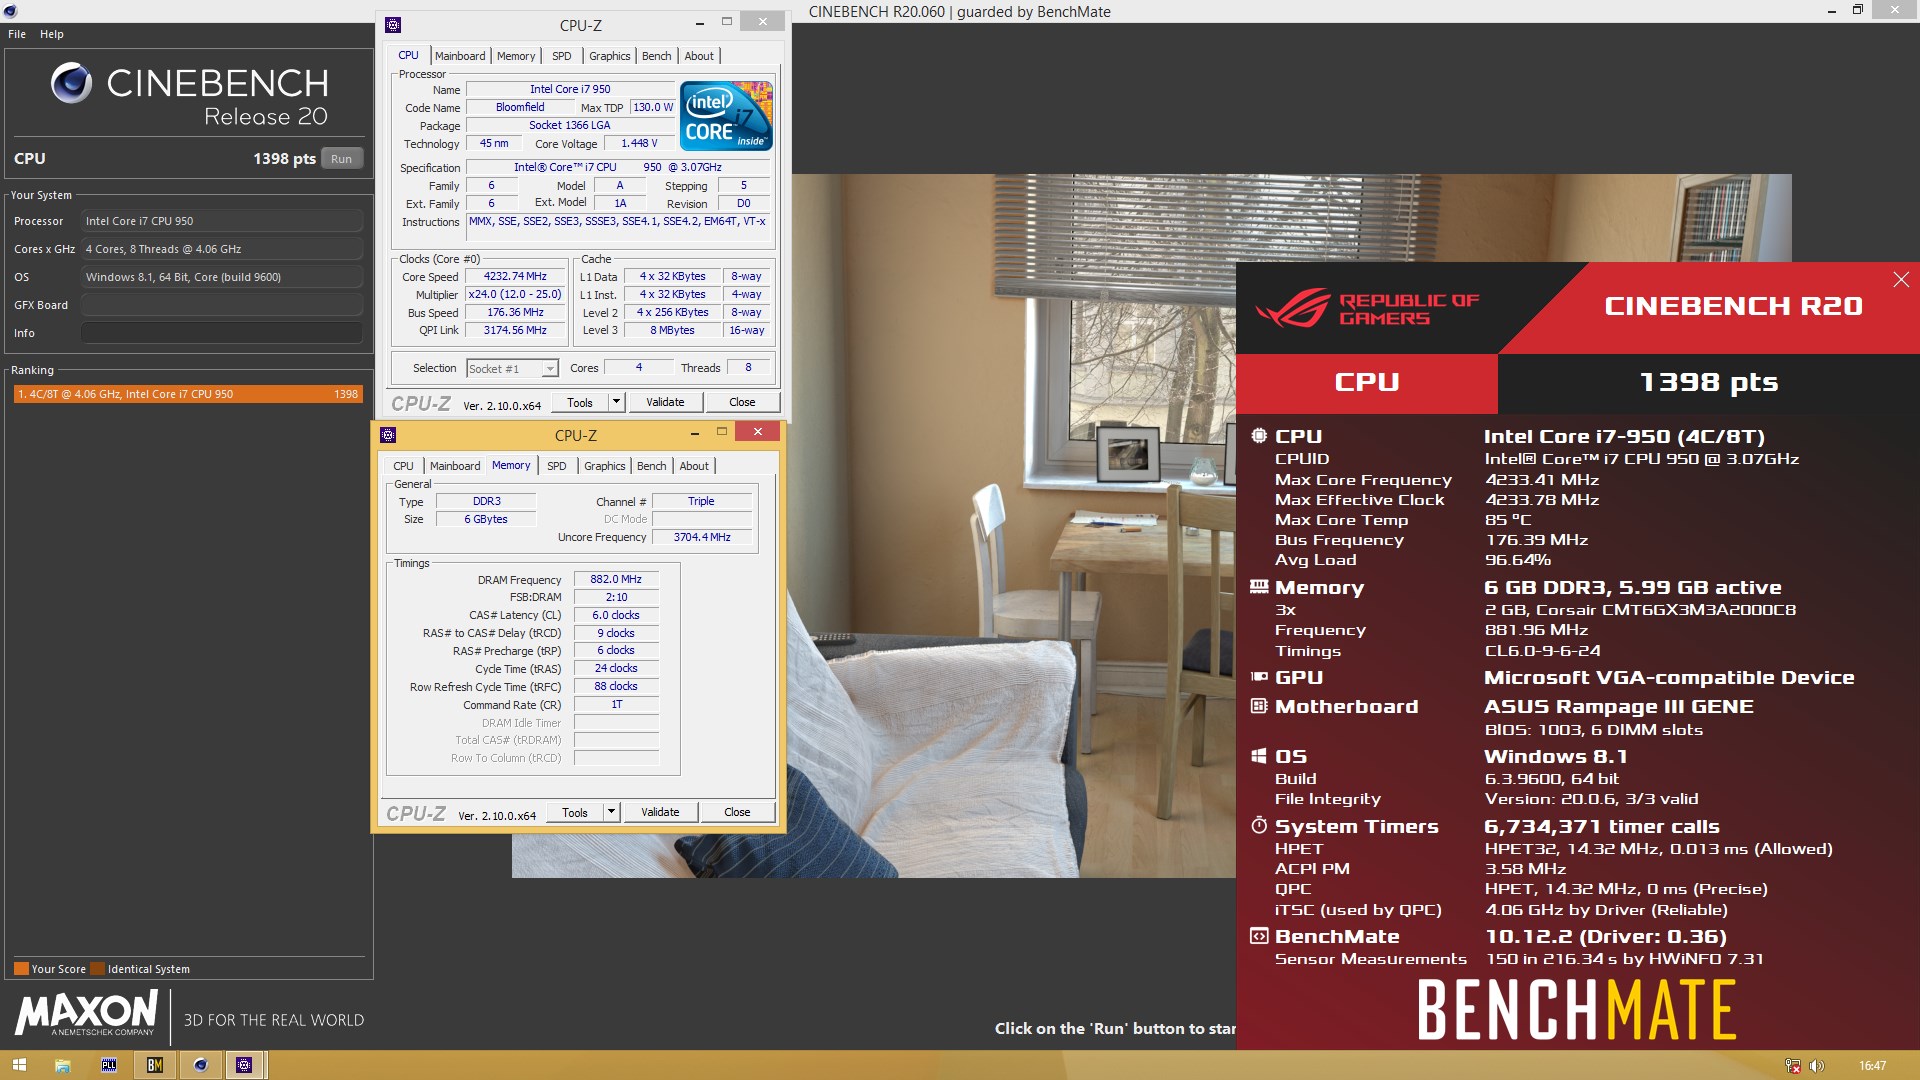This screenshot has height=1080, width=1920.
Task: Click Tools button in Memory CPU-Z window
Action: (575, 812)
